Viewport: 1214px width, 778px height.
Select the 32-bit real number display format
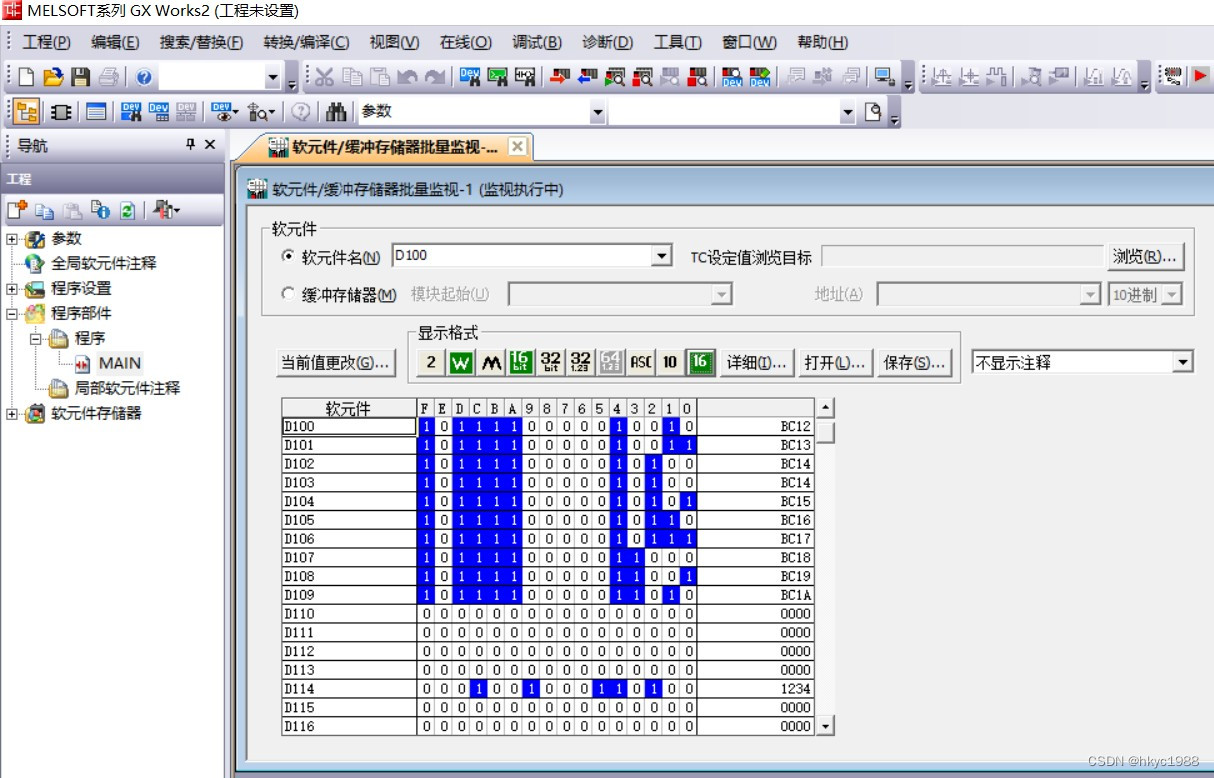pos(580,362)
